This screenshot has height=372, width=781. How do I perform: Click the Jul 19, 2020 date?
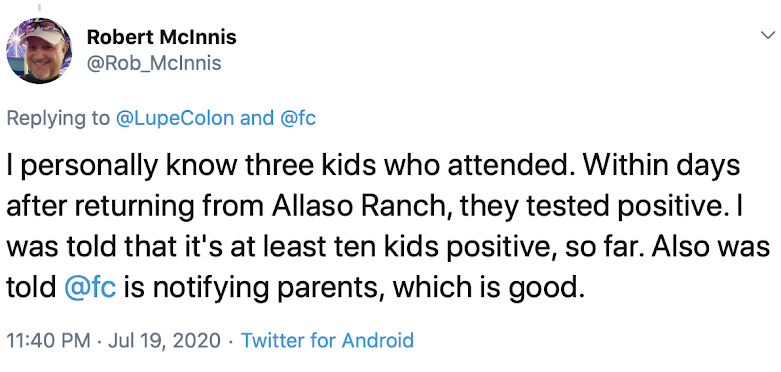(x=164, y=341)
